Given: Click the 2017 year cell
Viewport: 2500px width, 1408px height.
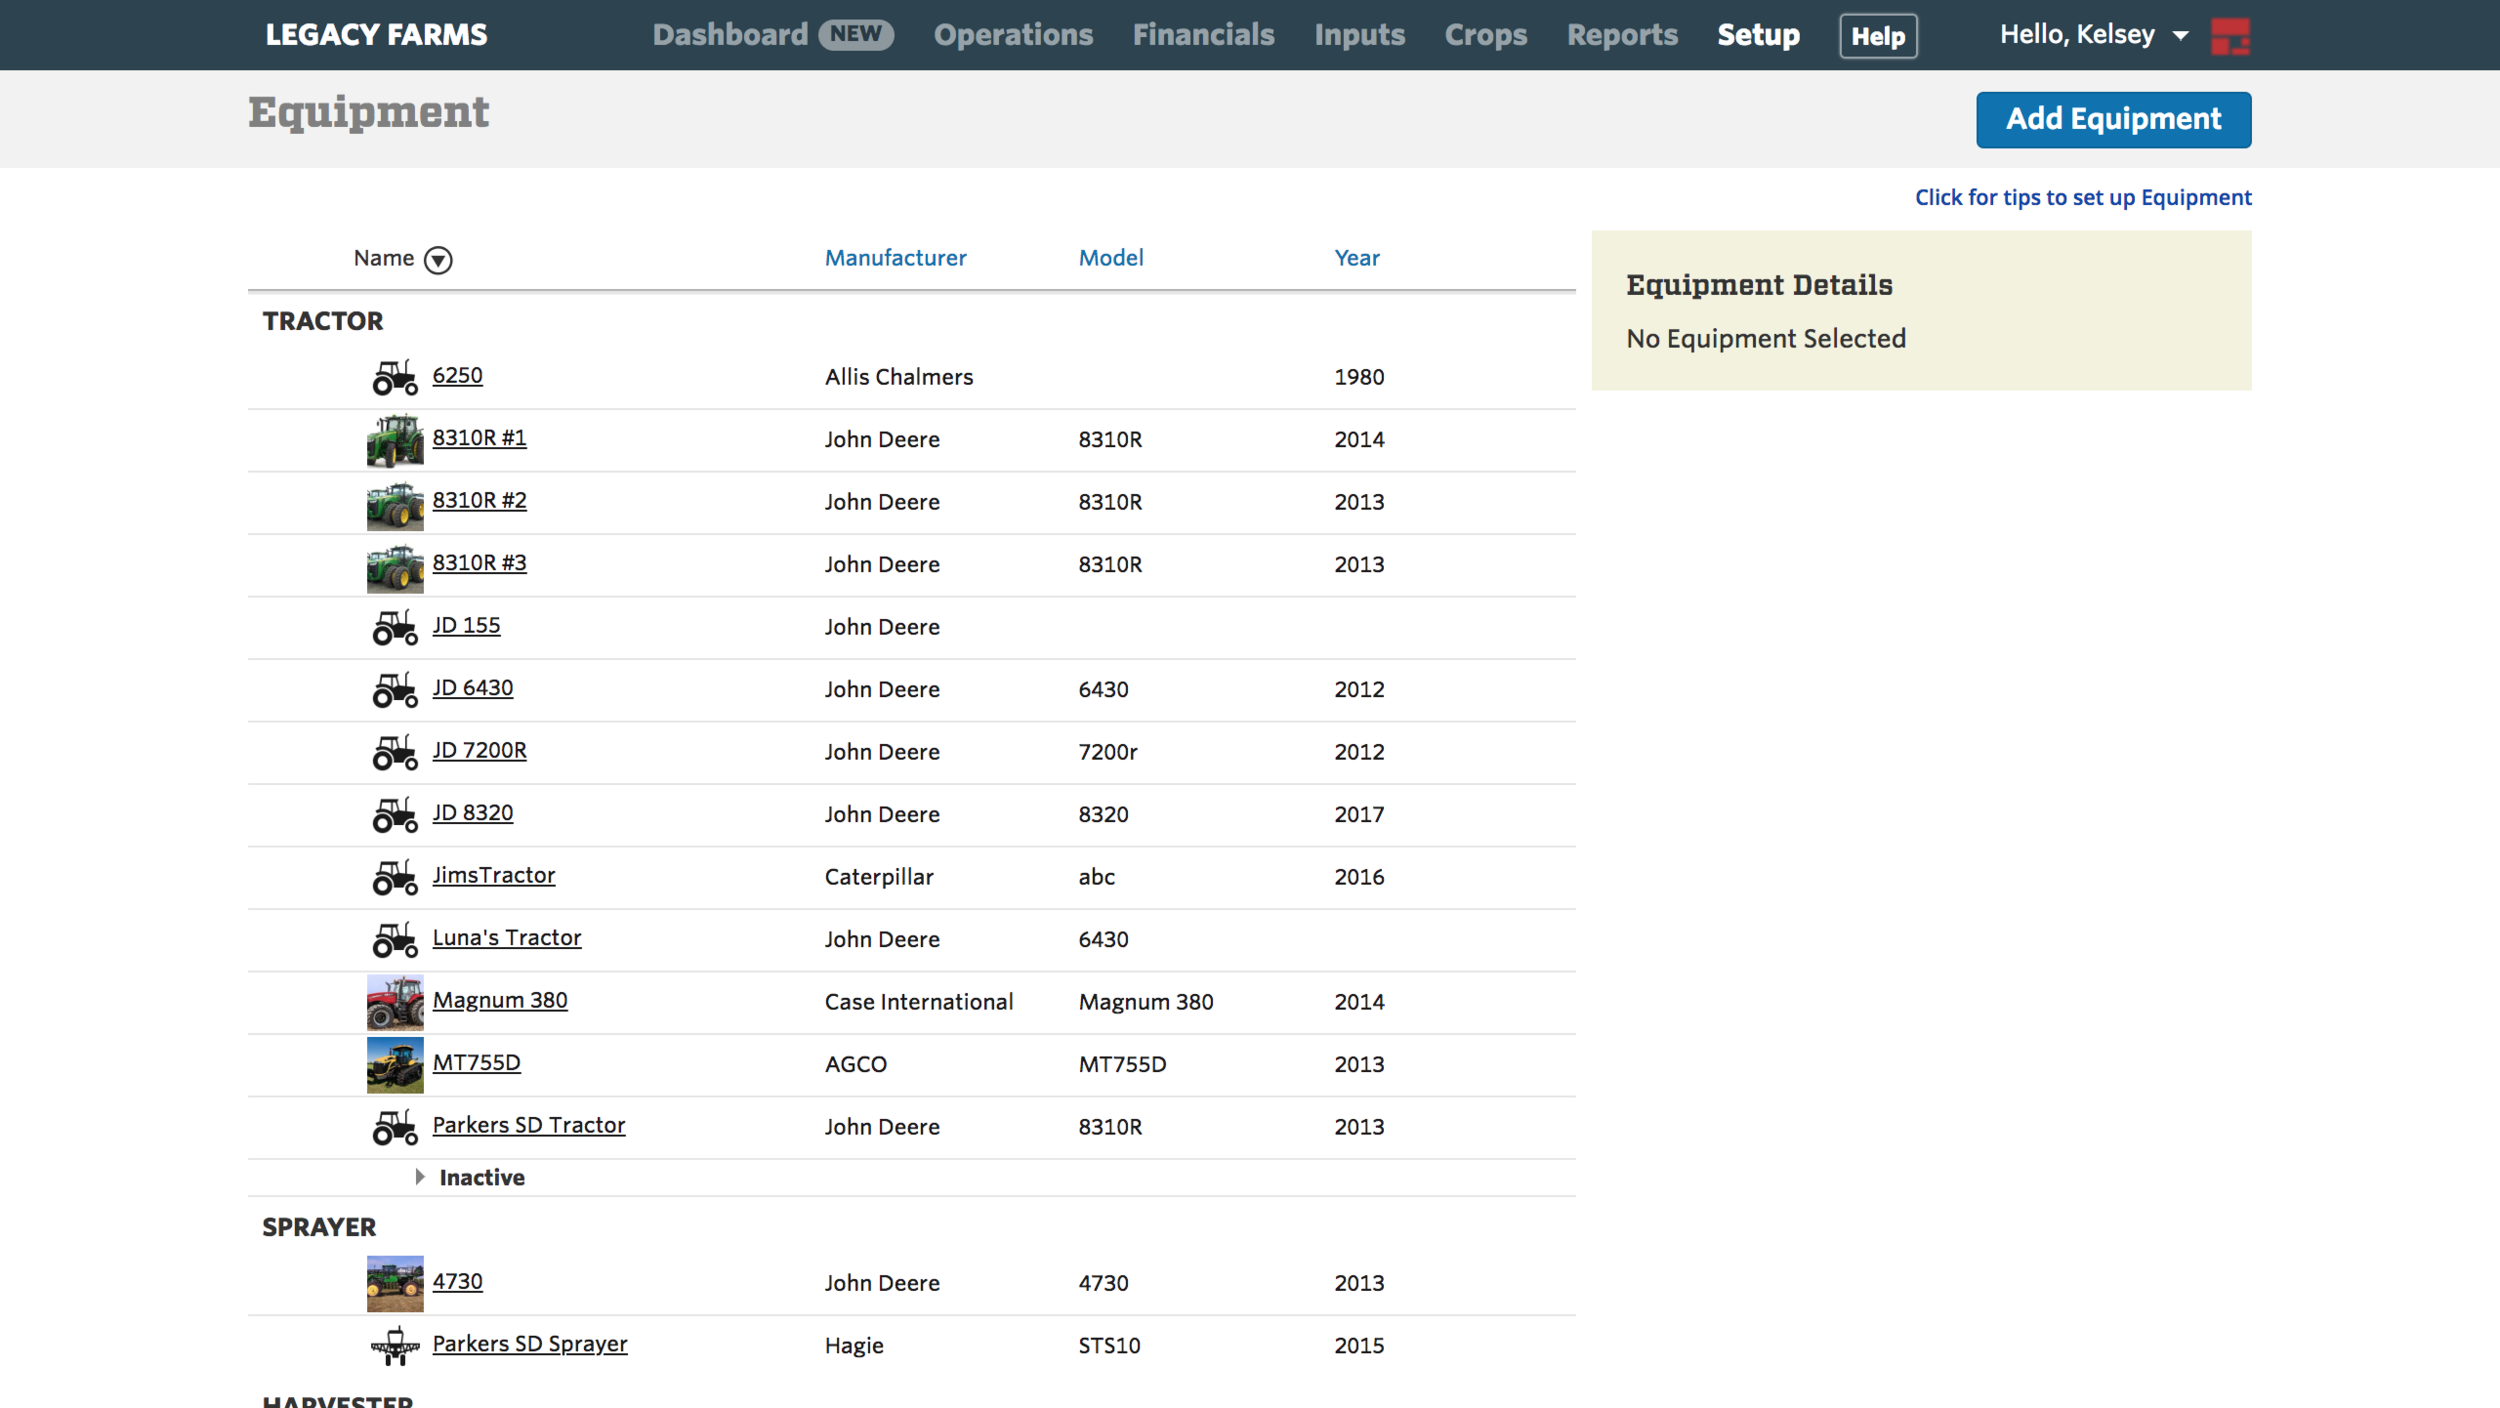Looking at the screenshot, I should point(1359,815).
